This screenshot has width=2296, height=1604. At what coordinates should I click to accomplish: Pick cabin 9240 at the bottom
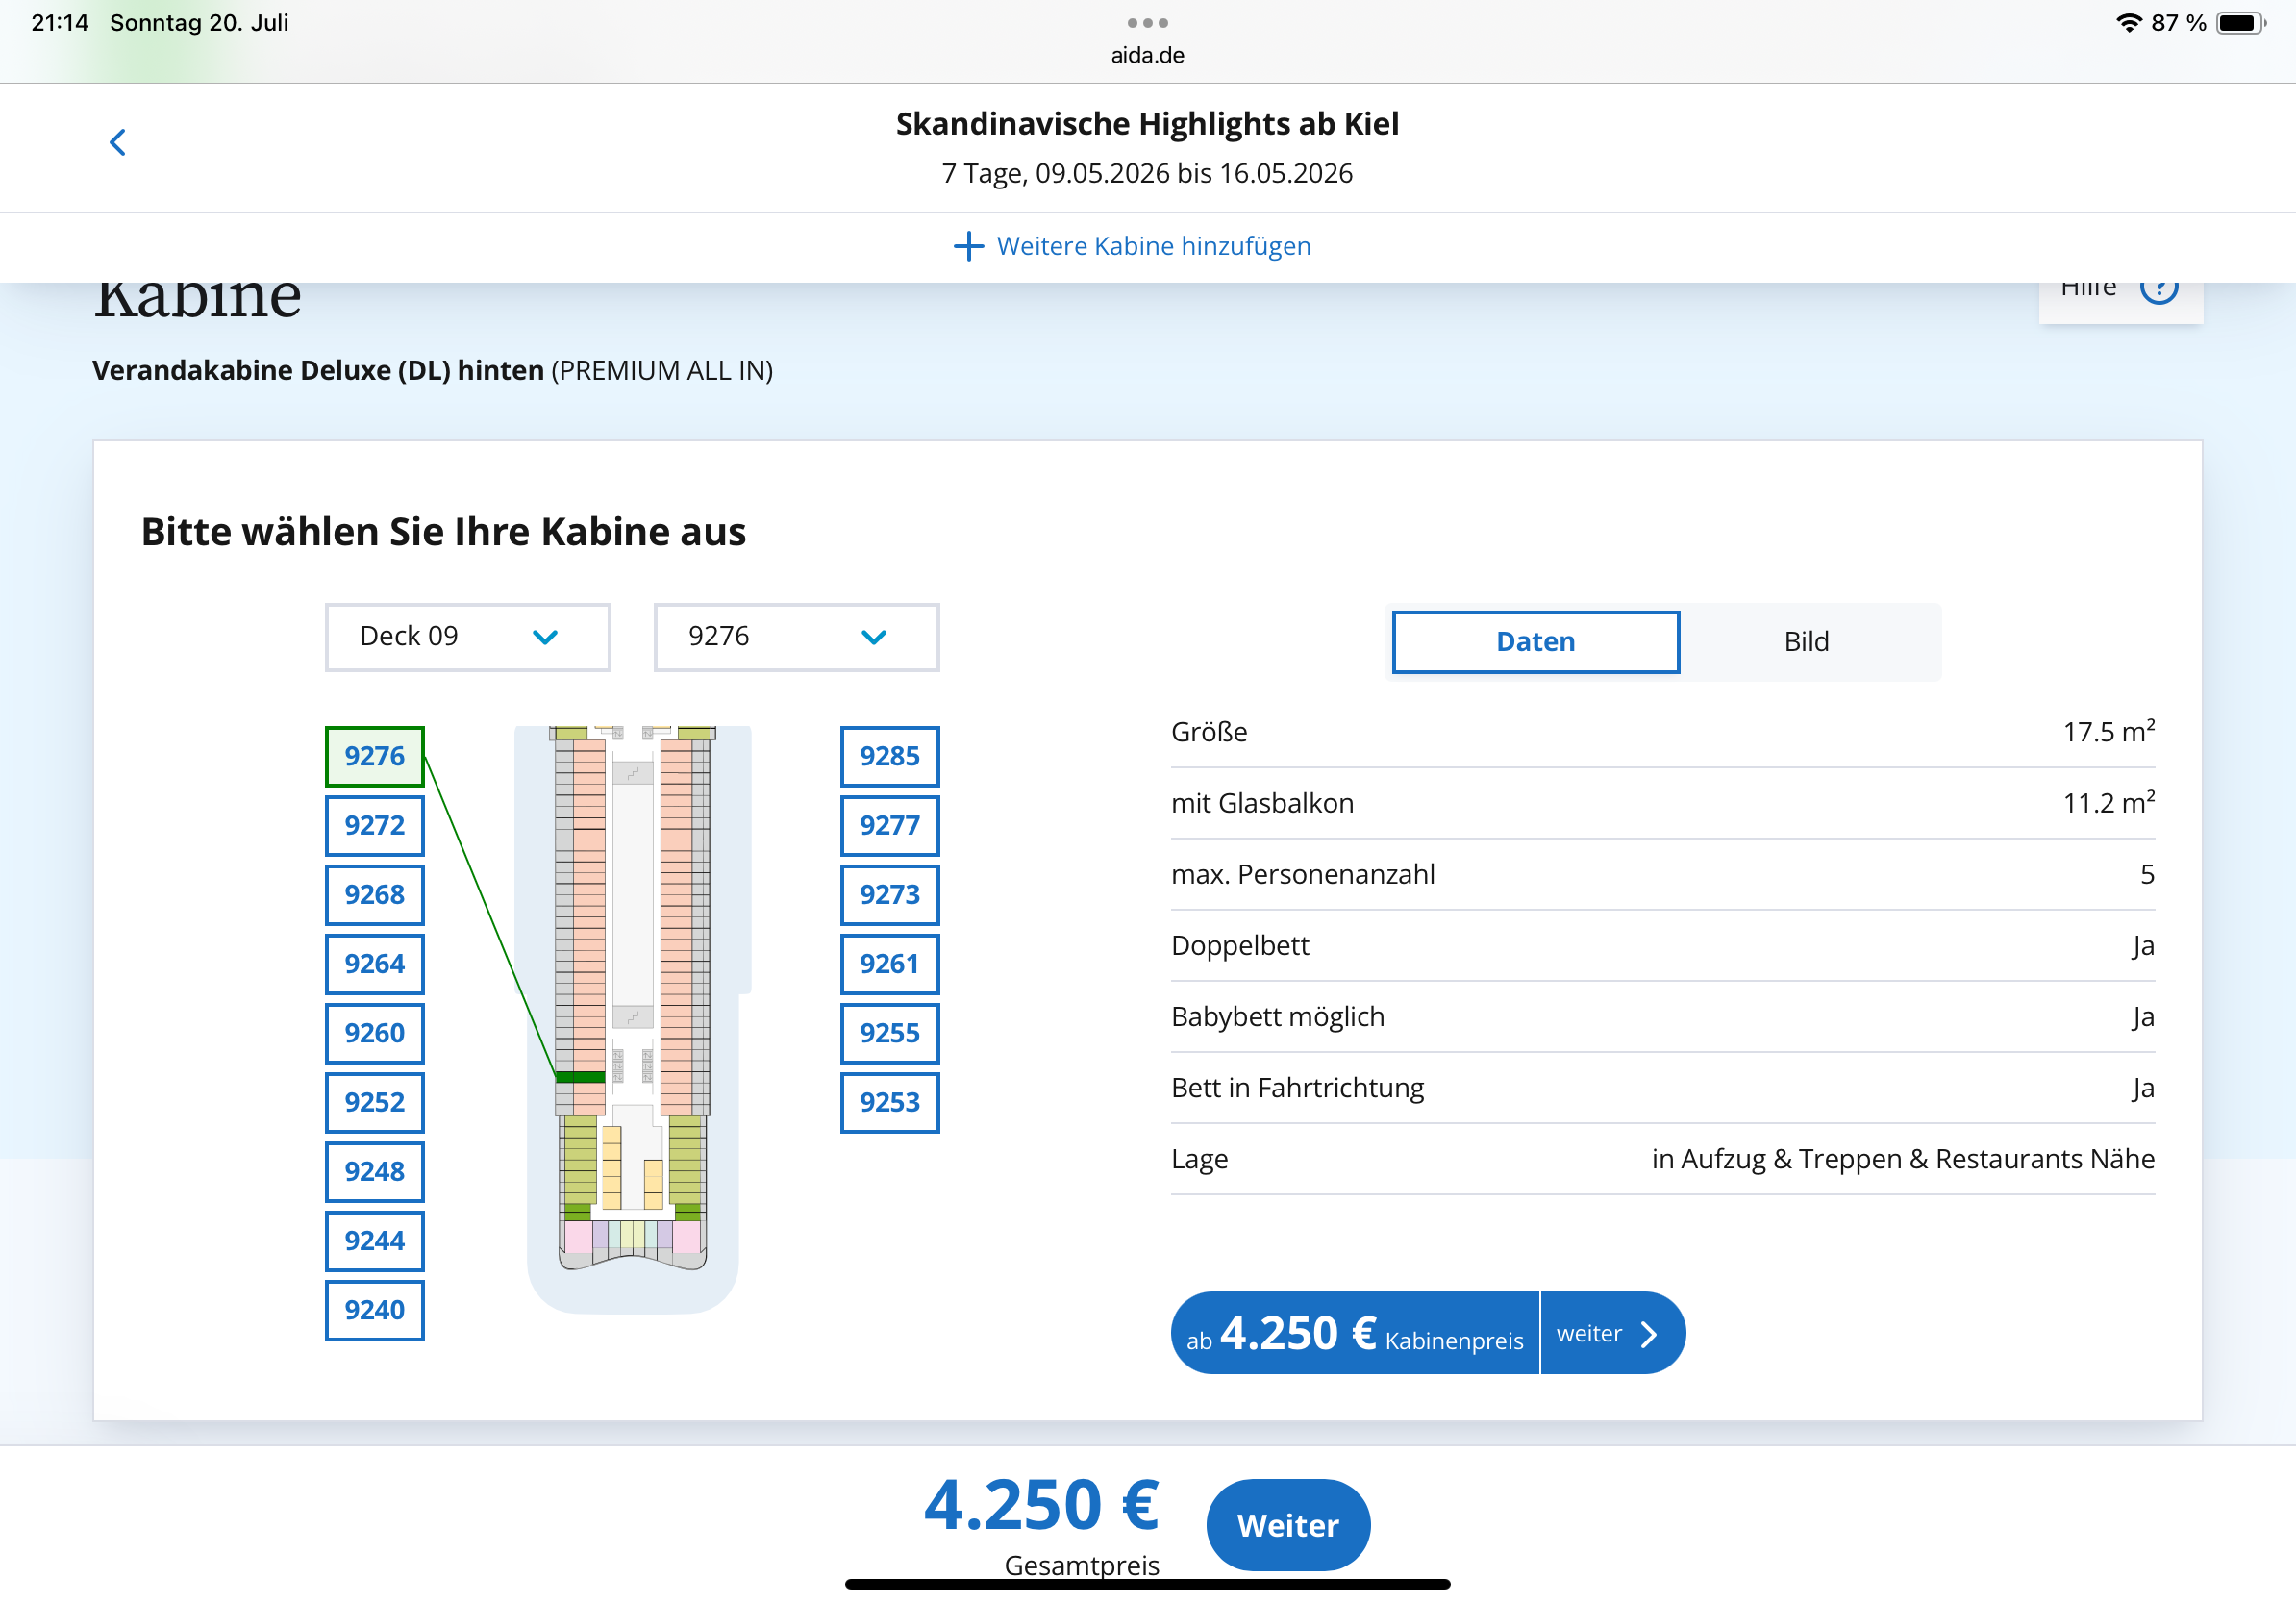374,1309
